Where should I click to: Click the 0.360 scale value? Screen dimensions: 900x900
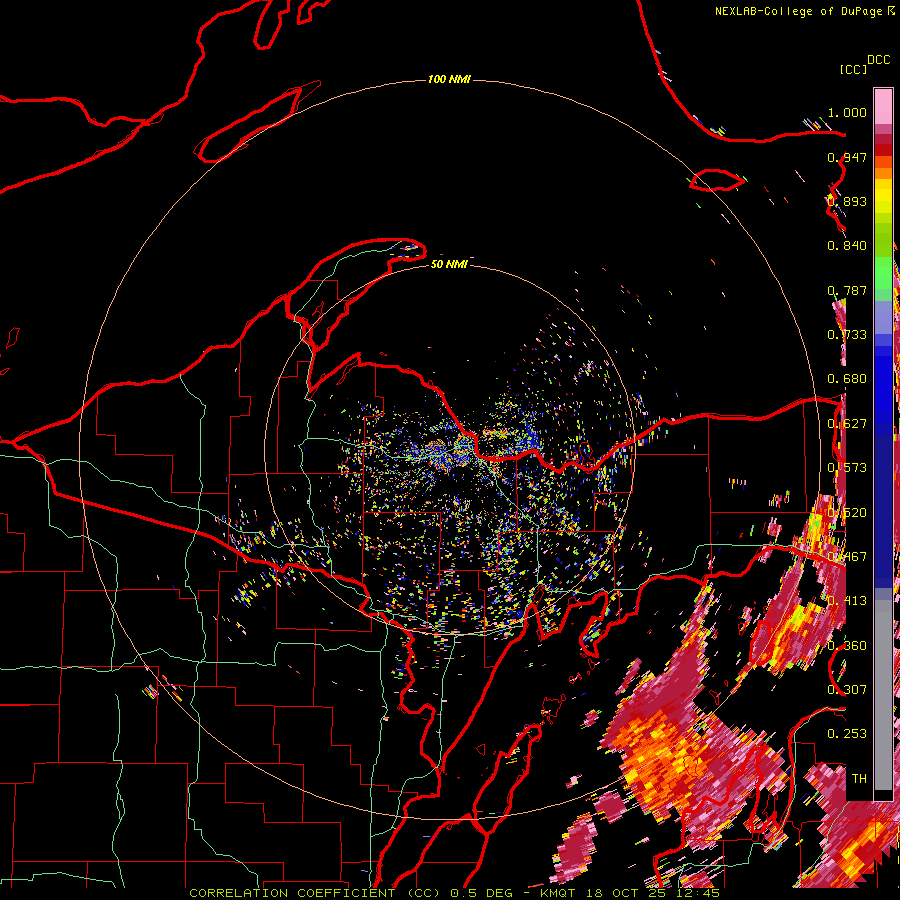pyautogui.click(x=847, y=646)
